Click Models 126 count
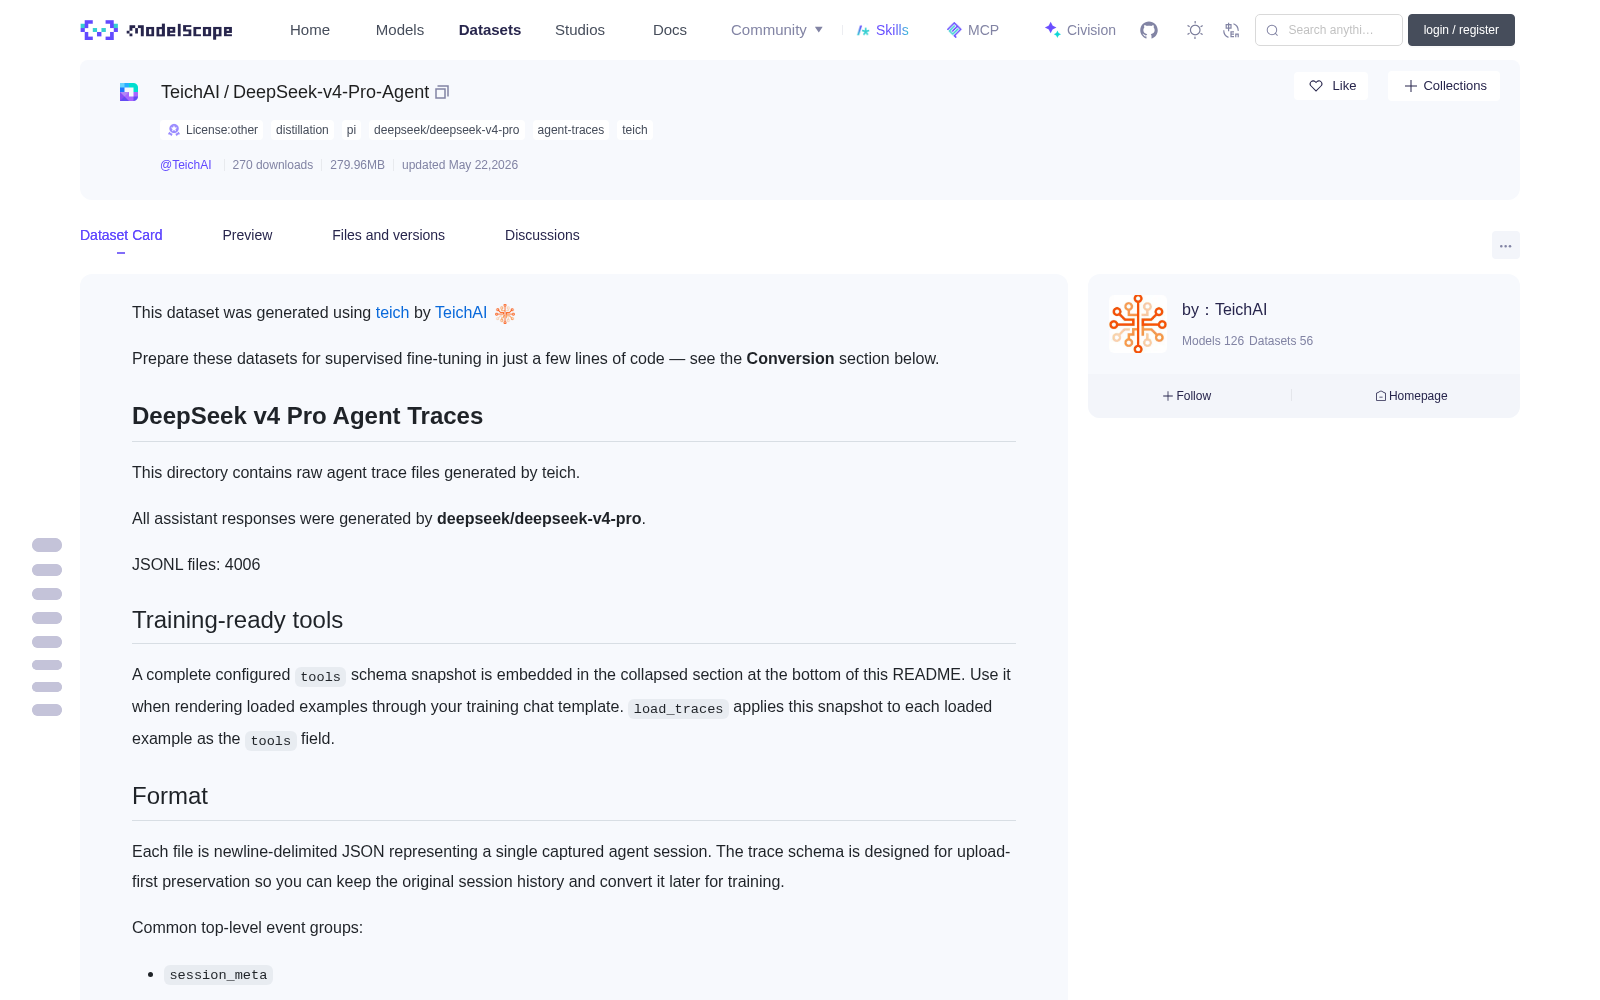The width and height of the screenshot is (1600, 1000). 1213,341
